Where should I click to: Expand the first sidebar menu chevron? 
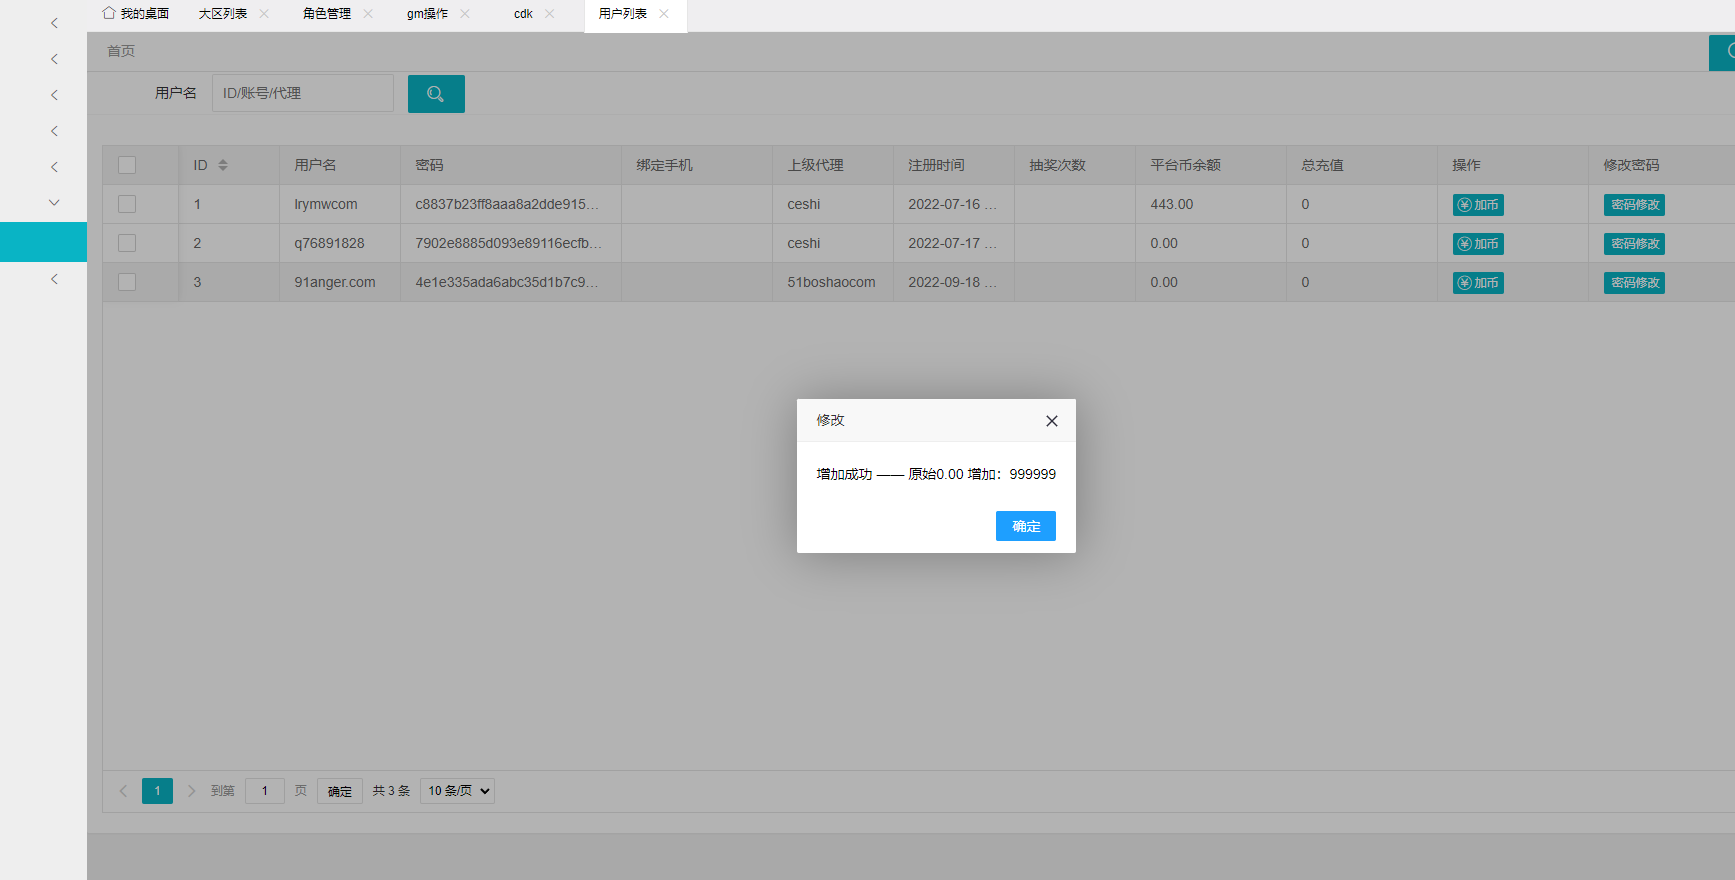coord(54,23)
